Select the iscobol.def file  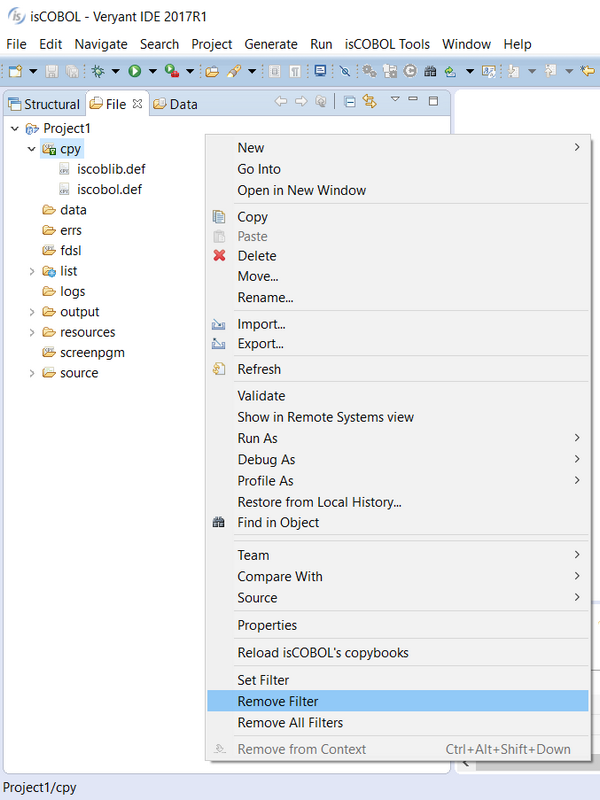[109, 189]
